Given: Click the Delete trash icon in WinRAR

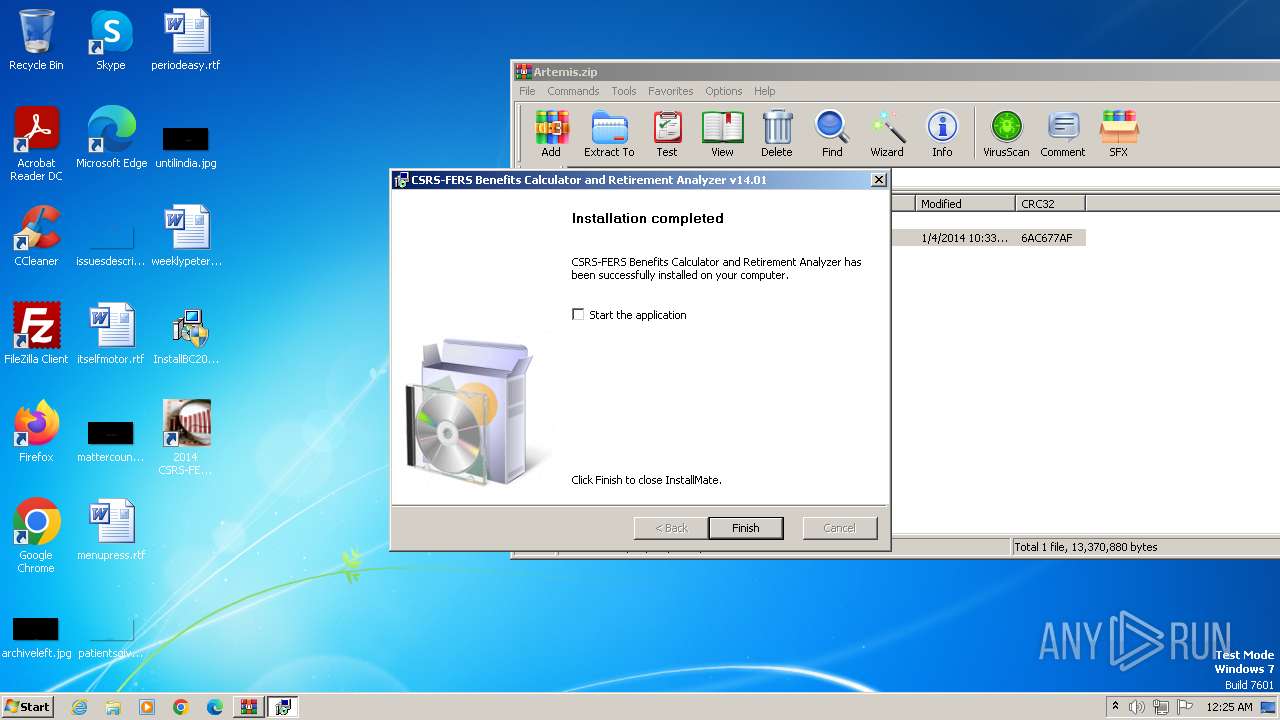Looking at the screenshot, I should coord(776,134).
